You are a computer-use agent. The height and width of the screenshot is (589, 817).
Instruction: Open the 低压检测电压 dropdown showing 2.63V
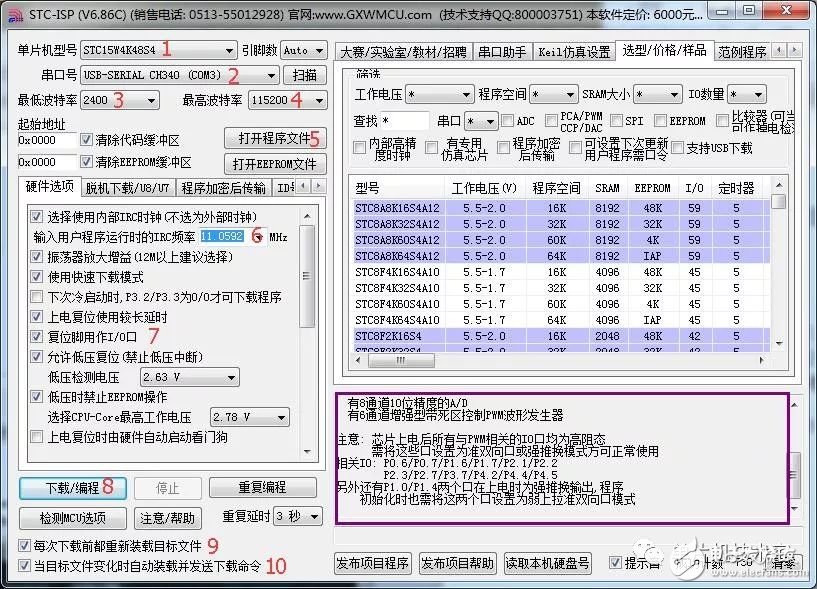point(189,376)
